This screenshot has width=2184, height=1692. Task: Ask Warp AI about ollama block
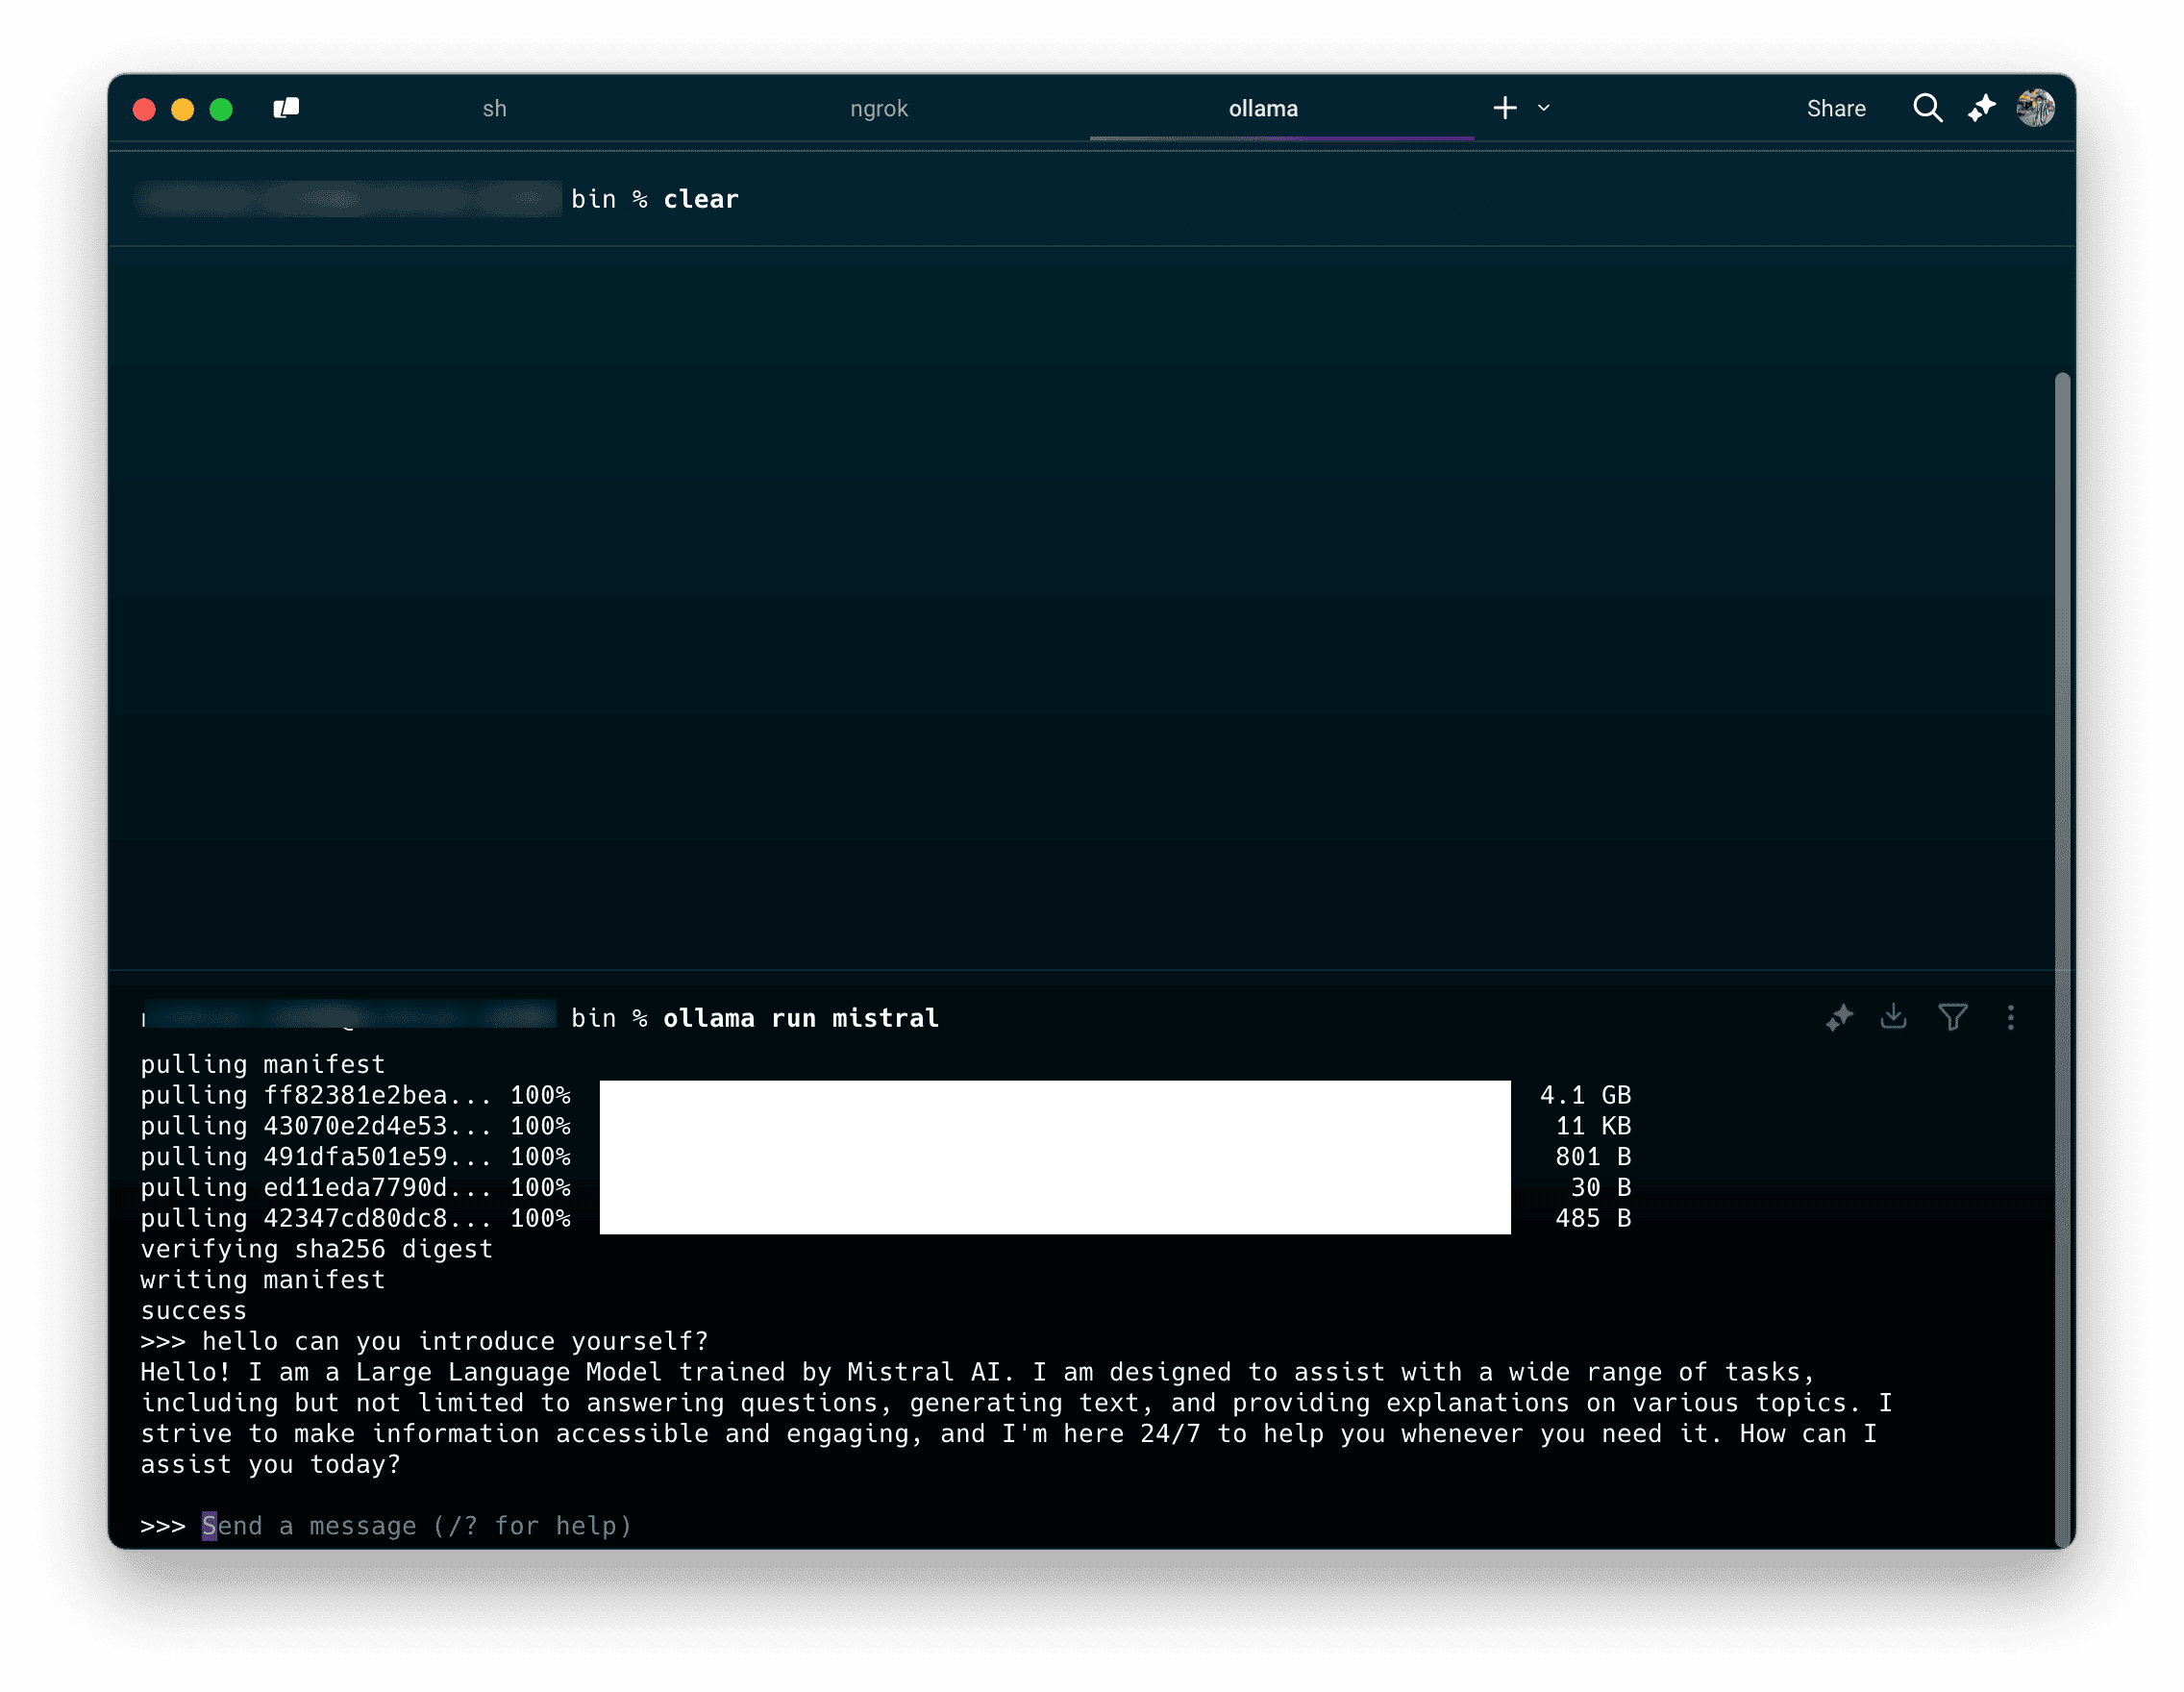[x=1838, y=1018]
